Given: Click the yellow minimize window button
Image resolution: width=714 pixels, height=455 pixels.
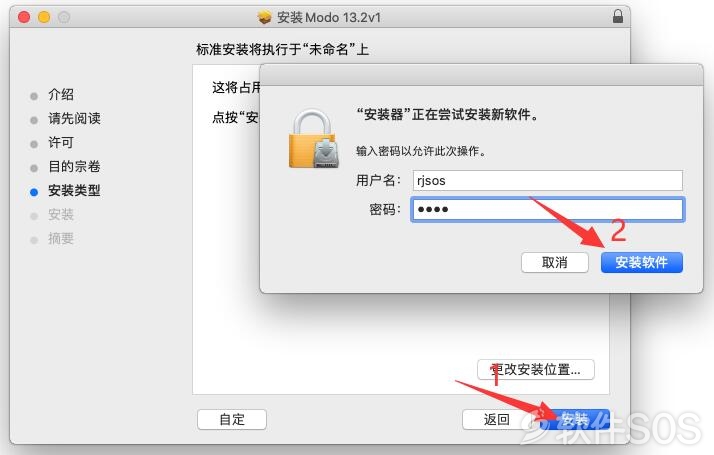Looking at the screenshot, I should point(44,17).
